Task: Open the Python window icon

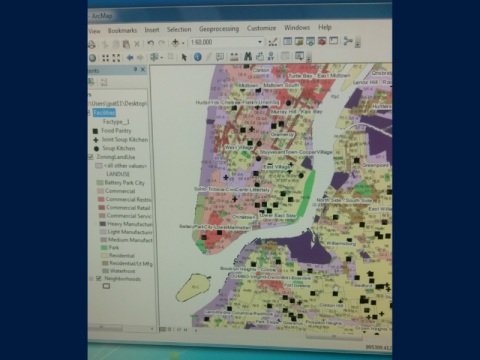Action: (x=333, y=41)
